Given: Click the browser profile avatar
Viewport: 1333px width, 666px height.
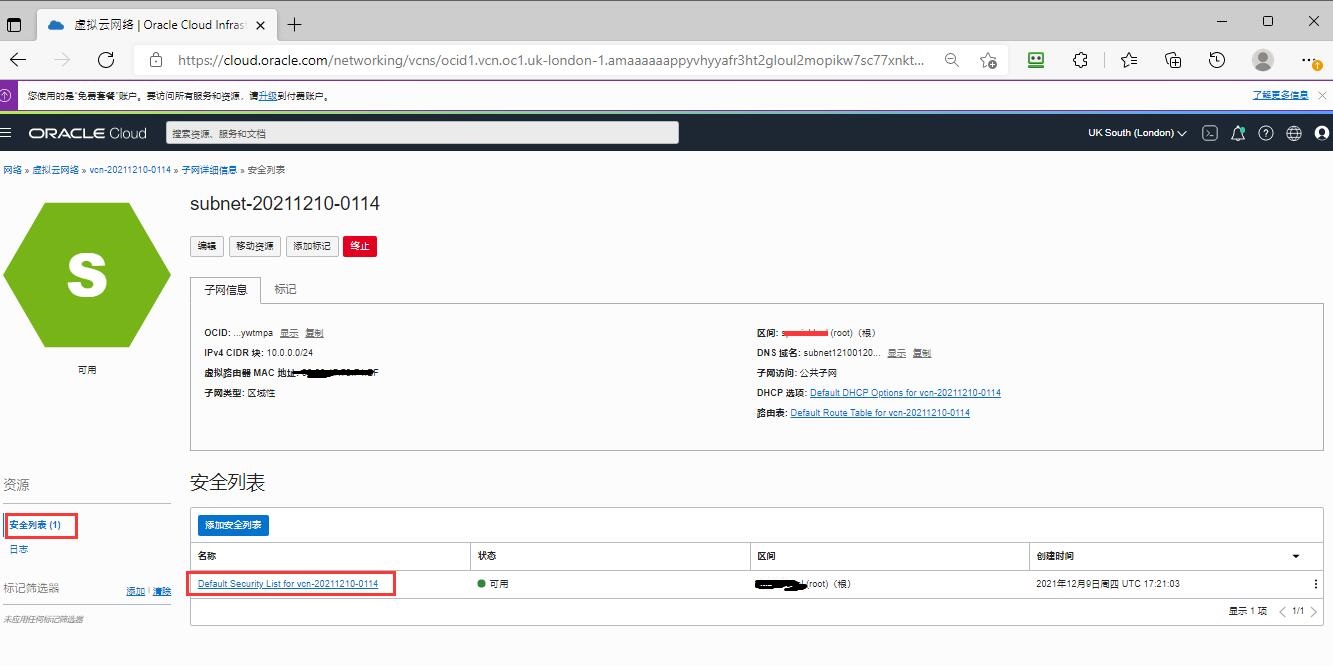Looking at the screenshot, I should [x=1263, y=60].
